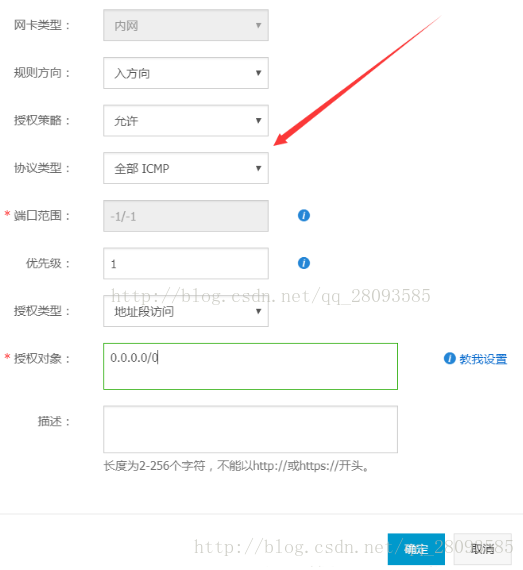Click the 规则方向 label text

click(x=42, y=73)
